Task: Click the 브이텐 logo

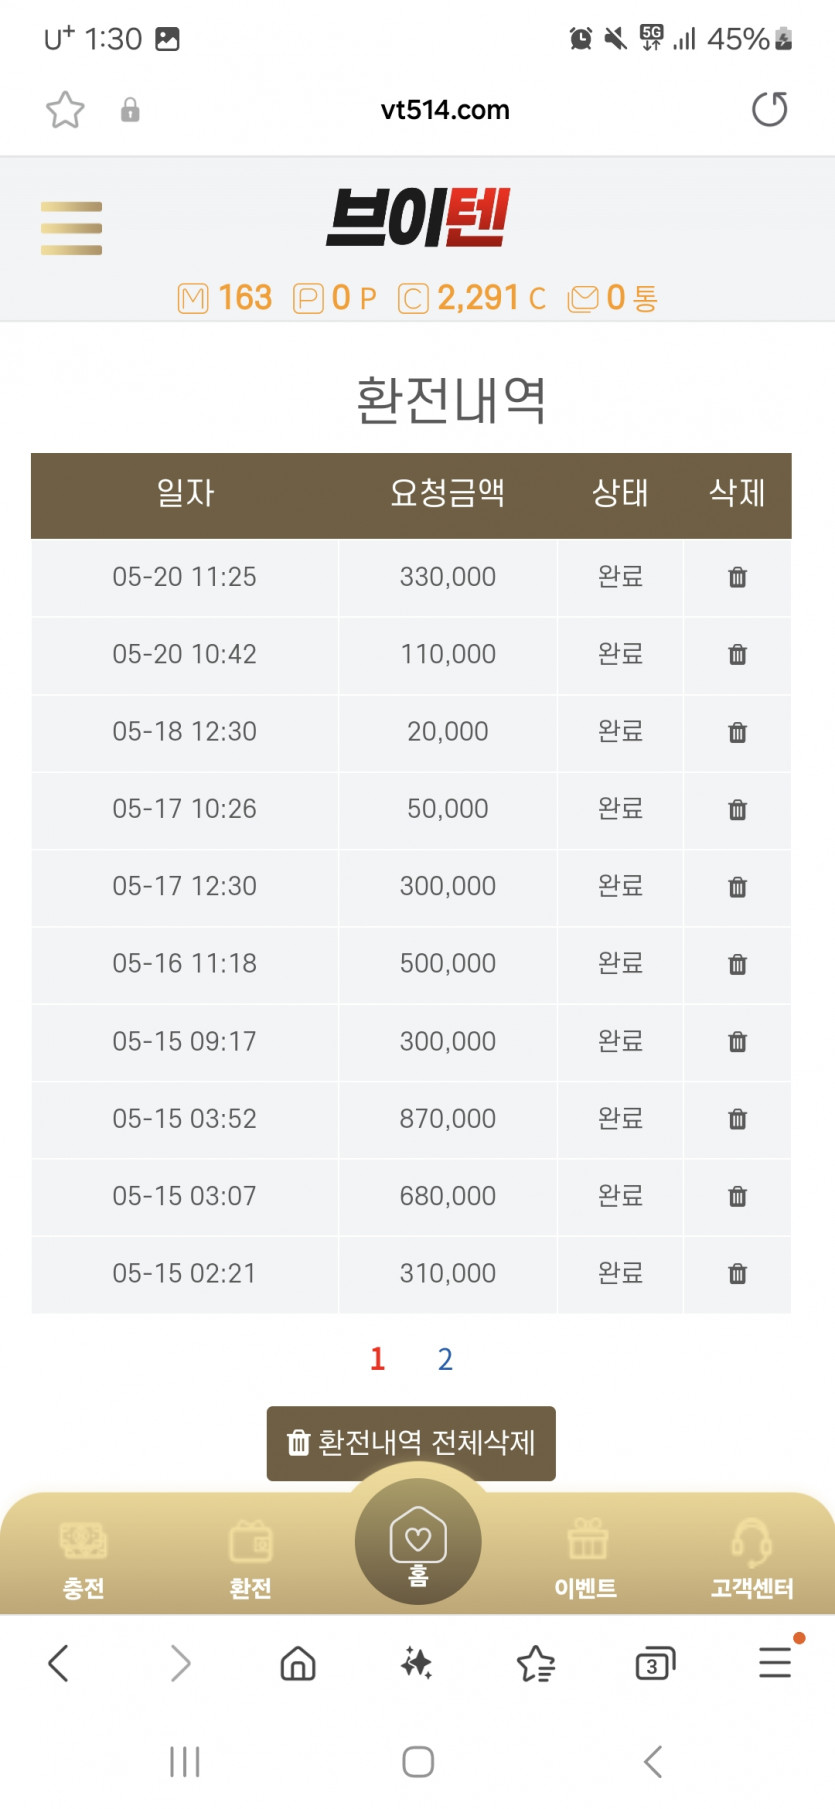Action: [x=418, y=217]
